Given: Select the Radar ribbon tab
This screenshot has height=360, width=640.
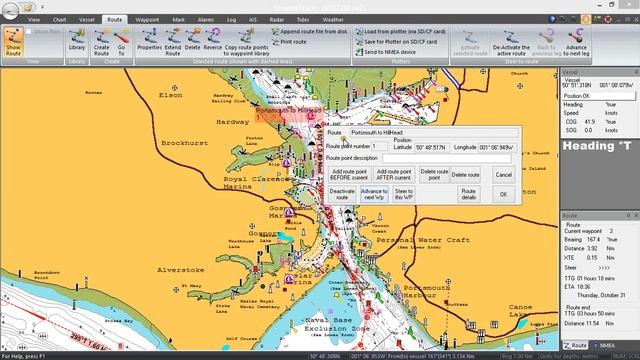Looking at the screenshot, I should pyautogui.click(x=277, y=20).
